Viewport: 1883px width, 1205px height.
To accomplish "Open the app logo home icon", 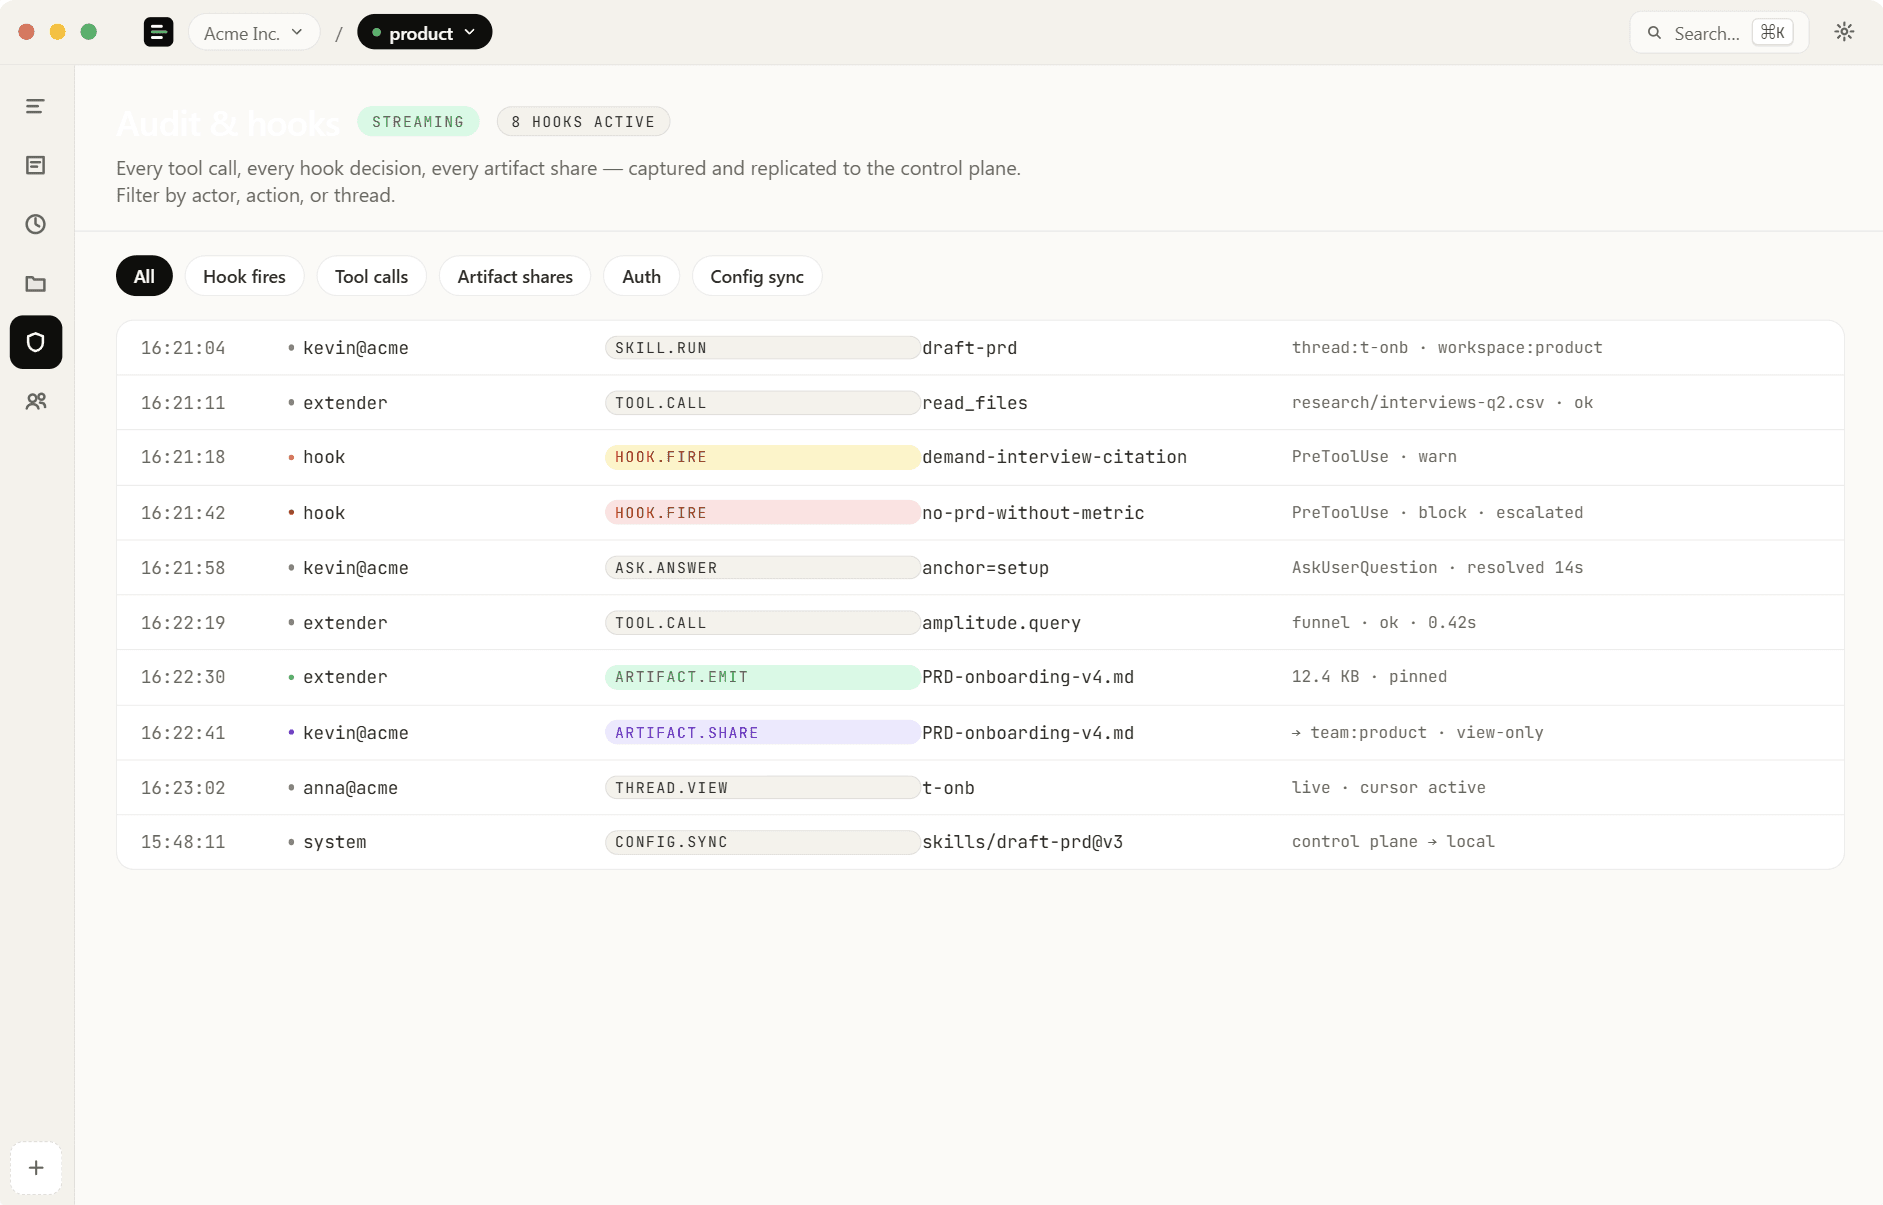I will tap(158, 32).
